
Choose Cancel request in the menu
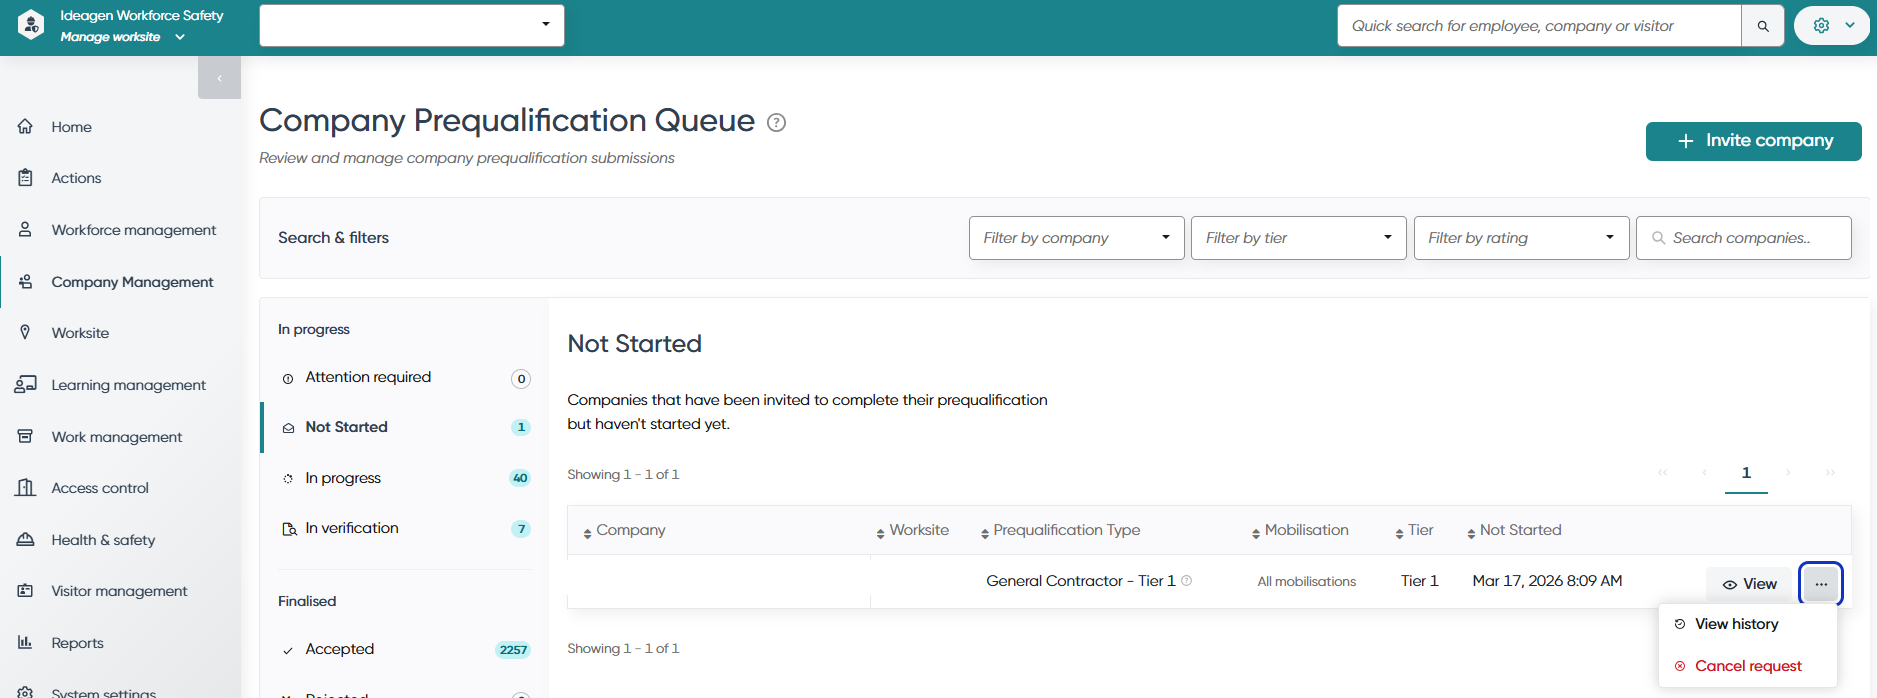click(1748, 666)
